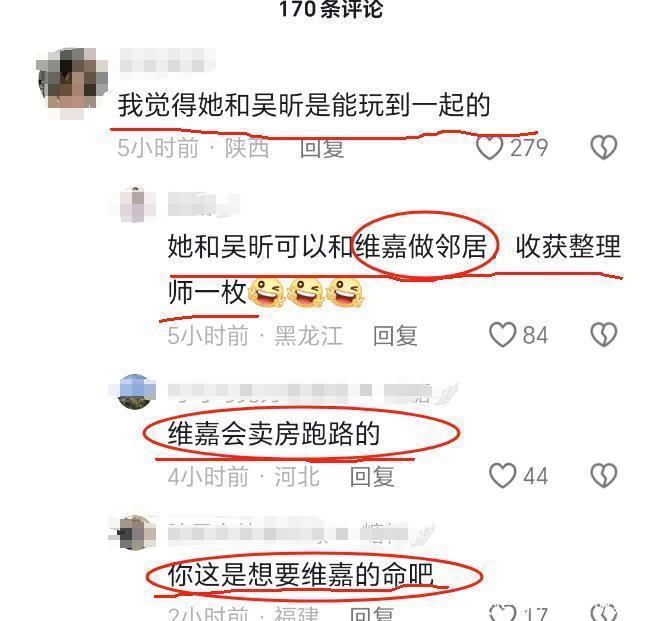
Task: Reply to the 河北 comment
Action: coord(372,477)
